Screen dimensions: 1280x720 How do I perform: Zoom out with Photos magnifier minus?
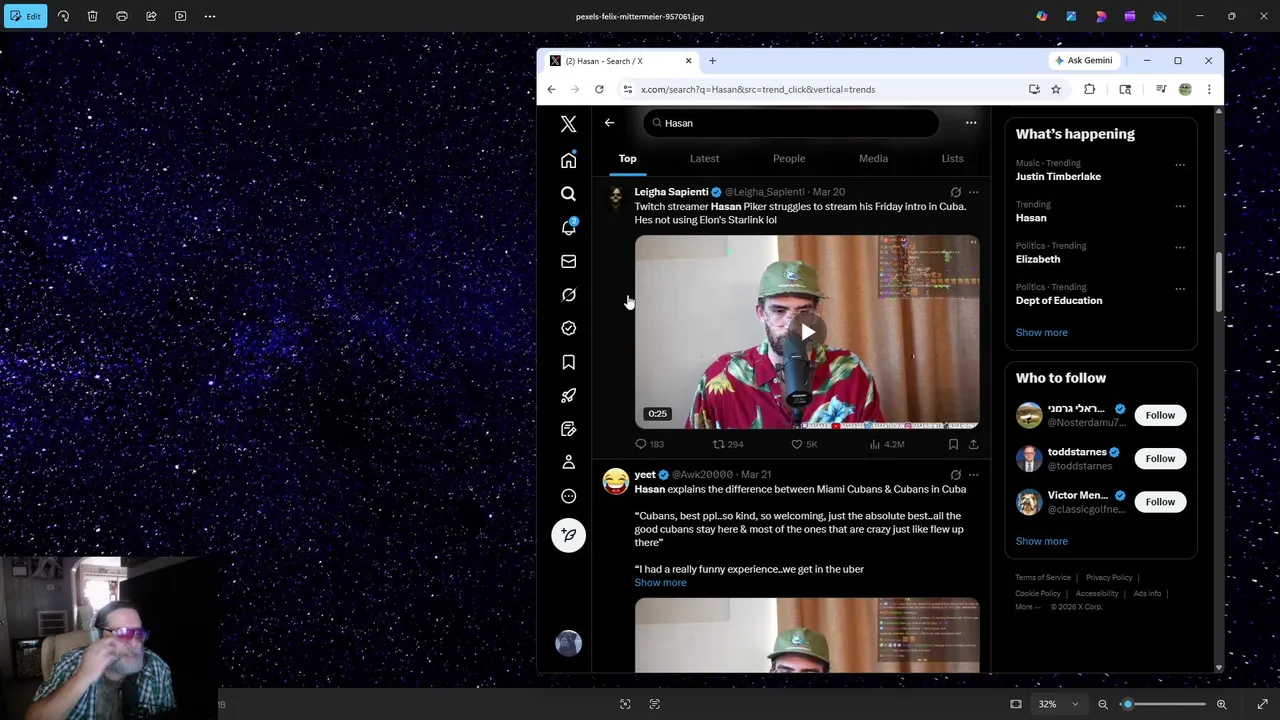point(1103,704)
